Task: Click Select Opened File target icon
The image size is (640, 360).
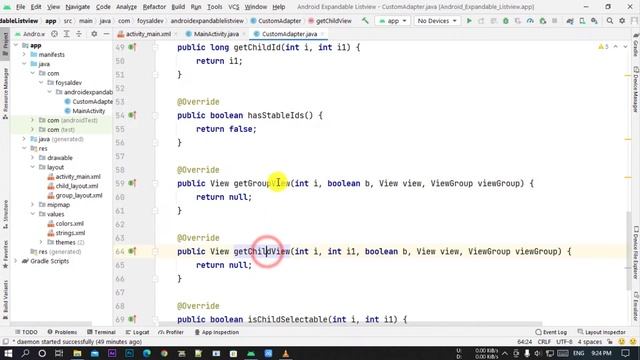Action: point(54,34)
